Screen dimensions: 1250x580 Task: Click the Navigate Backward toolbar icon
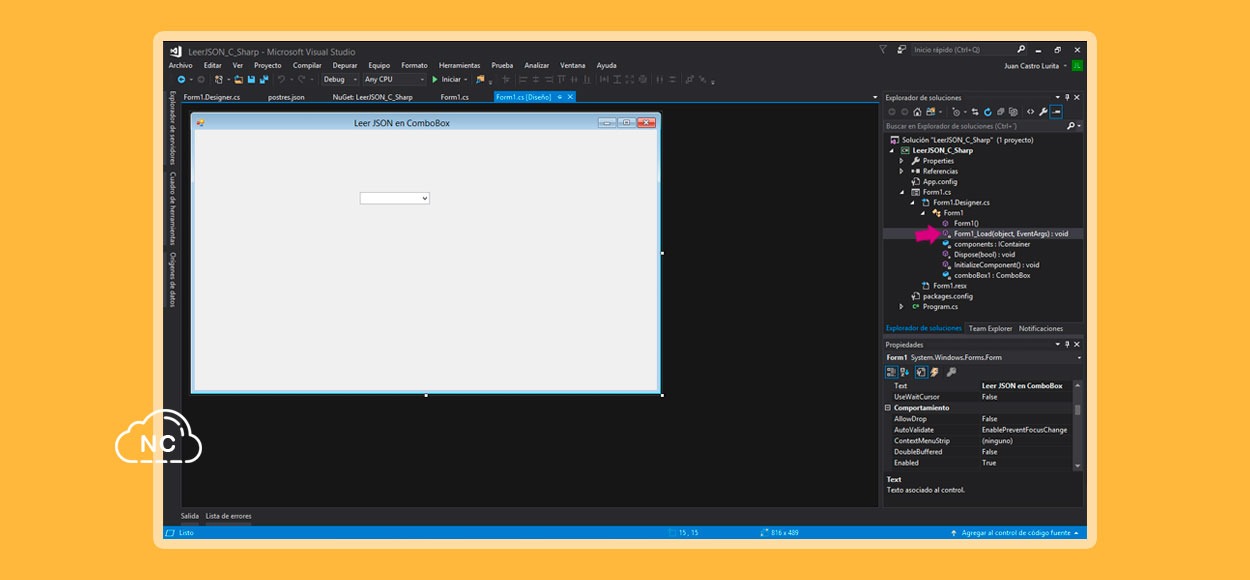[x=181, y=79]
